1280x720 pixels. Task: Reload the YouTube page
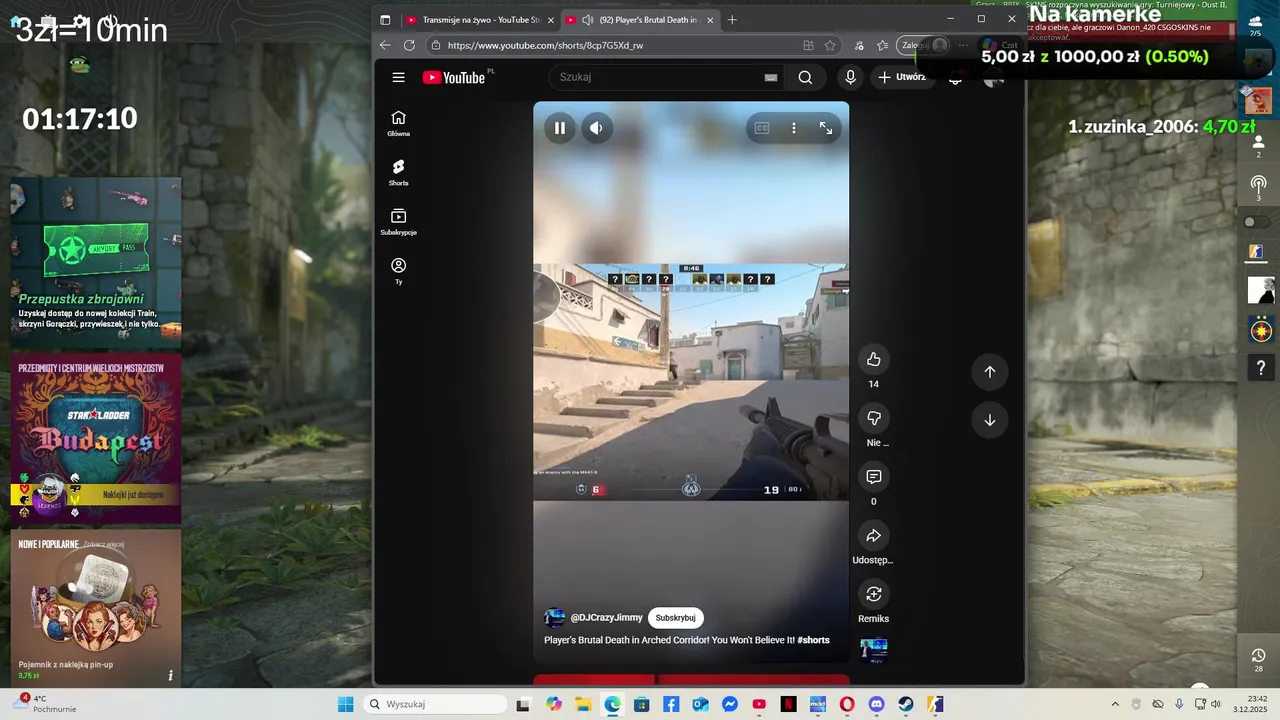point(409,45)
